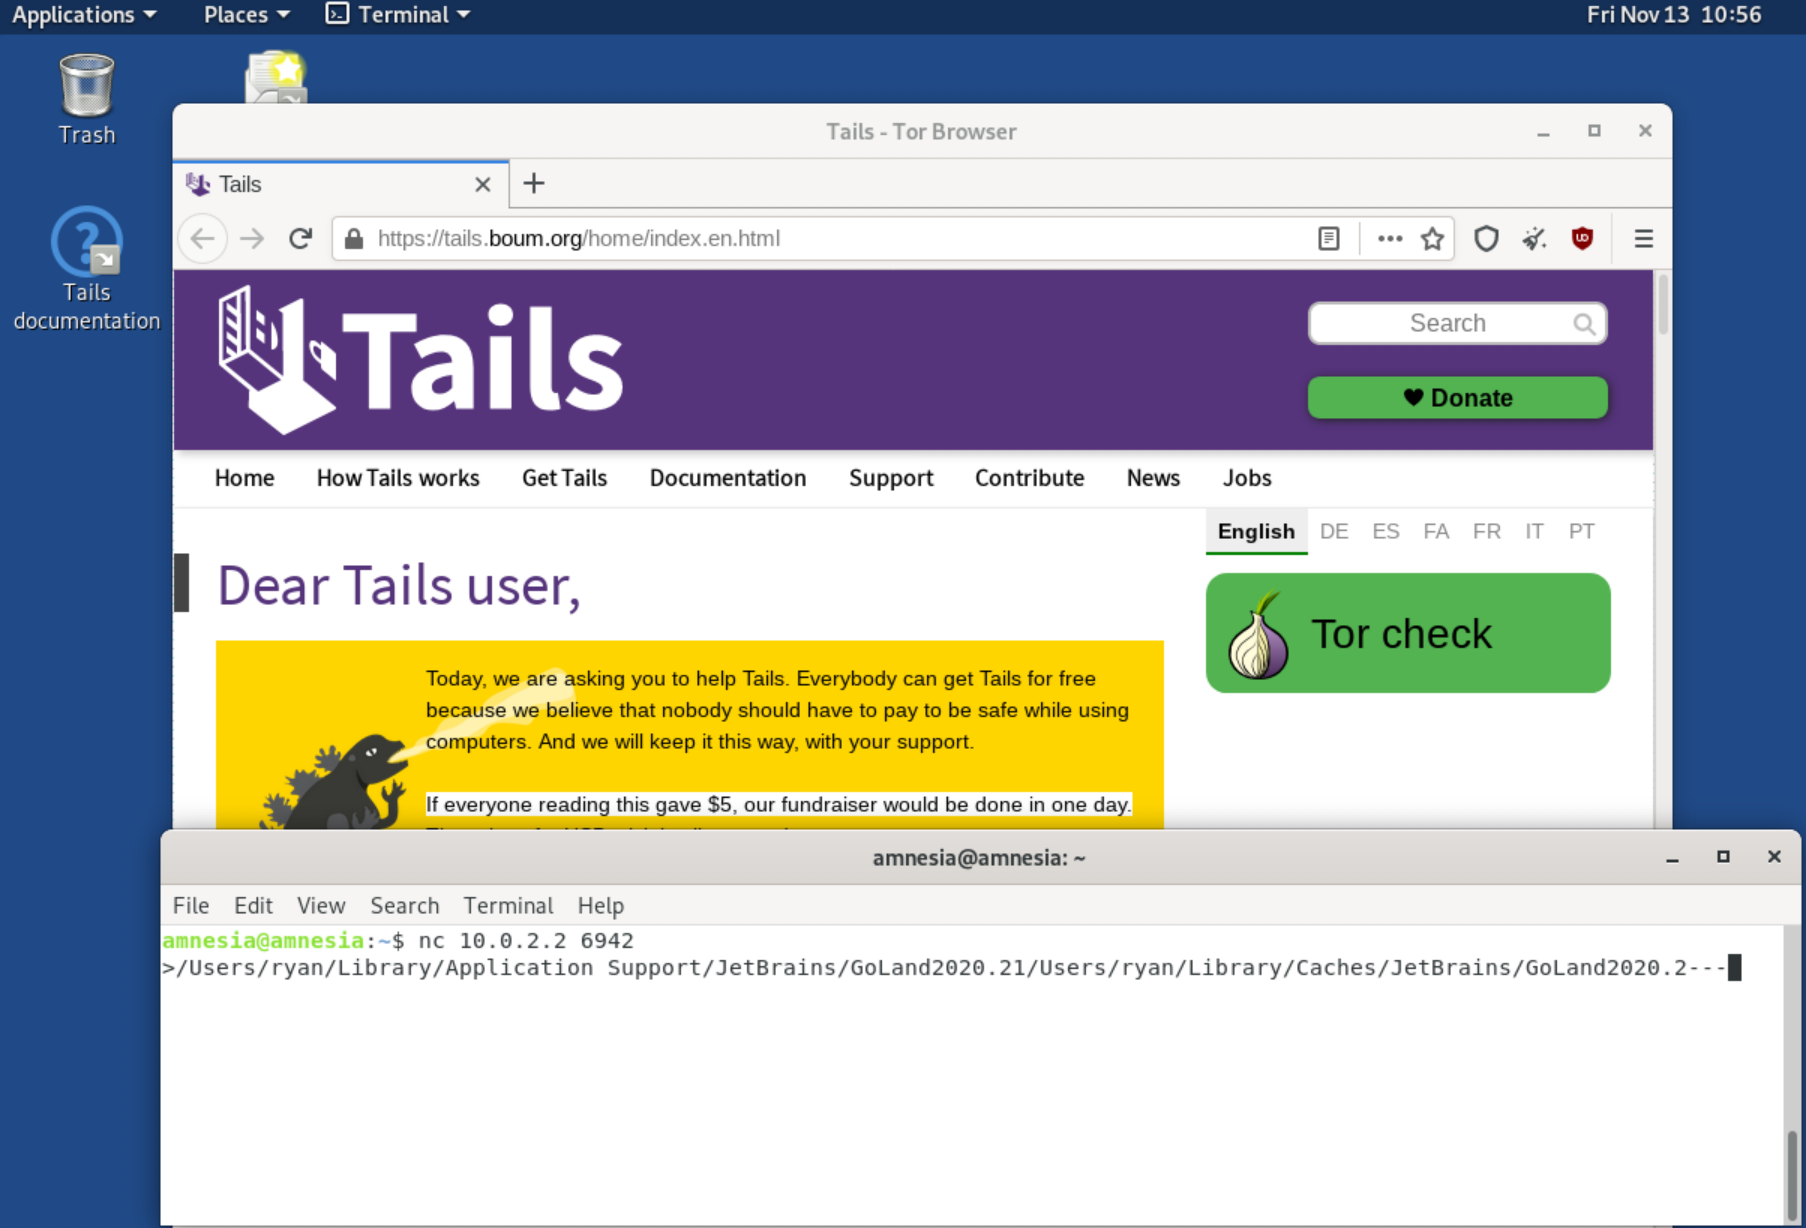Open terminal Terminal menu
The width and height of the screenshot is (1806, 1228).
pos(508,906)
